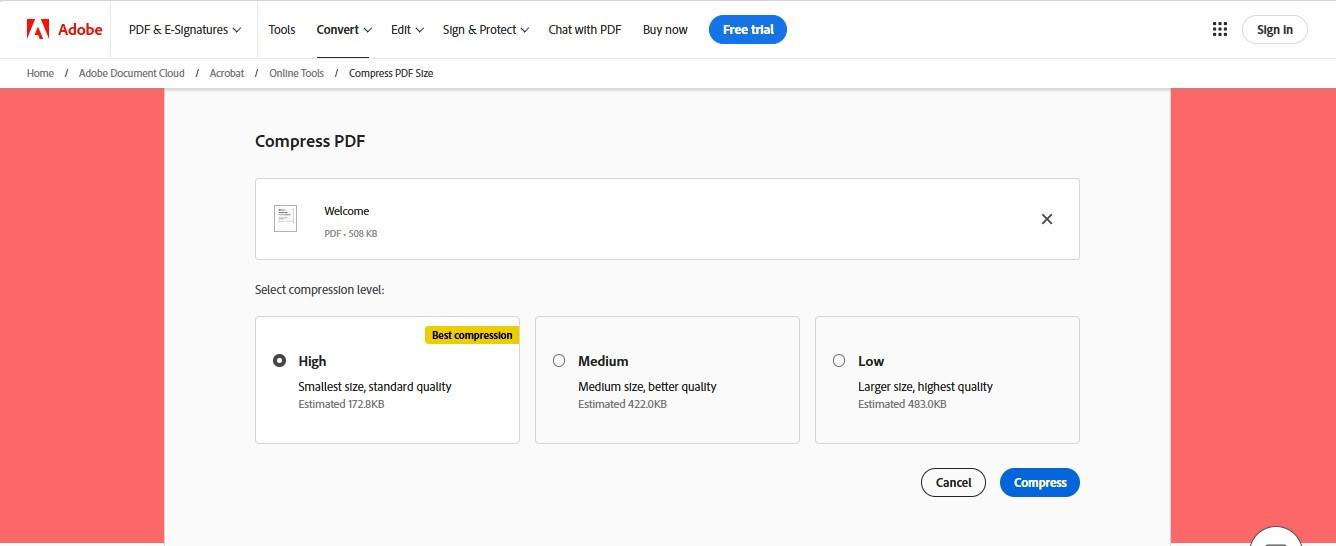Start the Free trial
1336x546 pixels.
[748, 29]
